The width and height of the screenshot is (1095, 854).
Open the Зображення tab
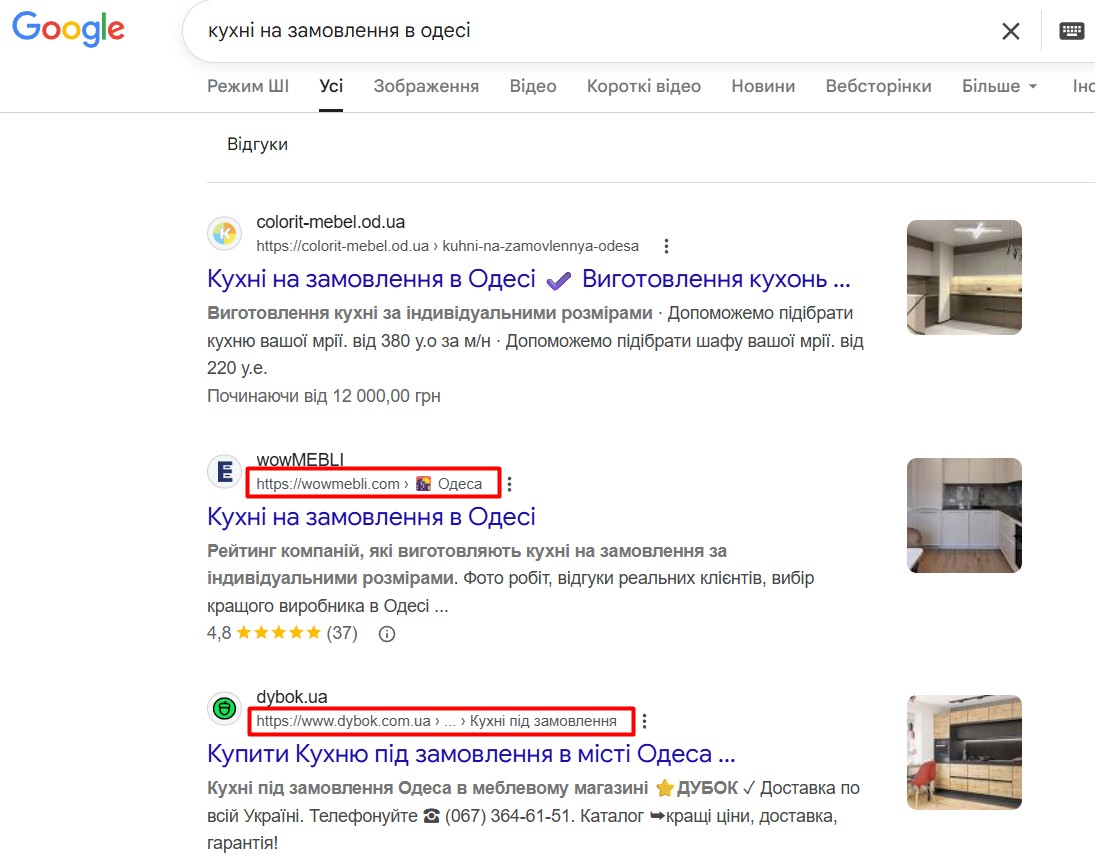point(426,86)
